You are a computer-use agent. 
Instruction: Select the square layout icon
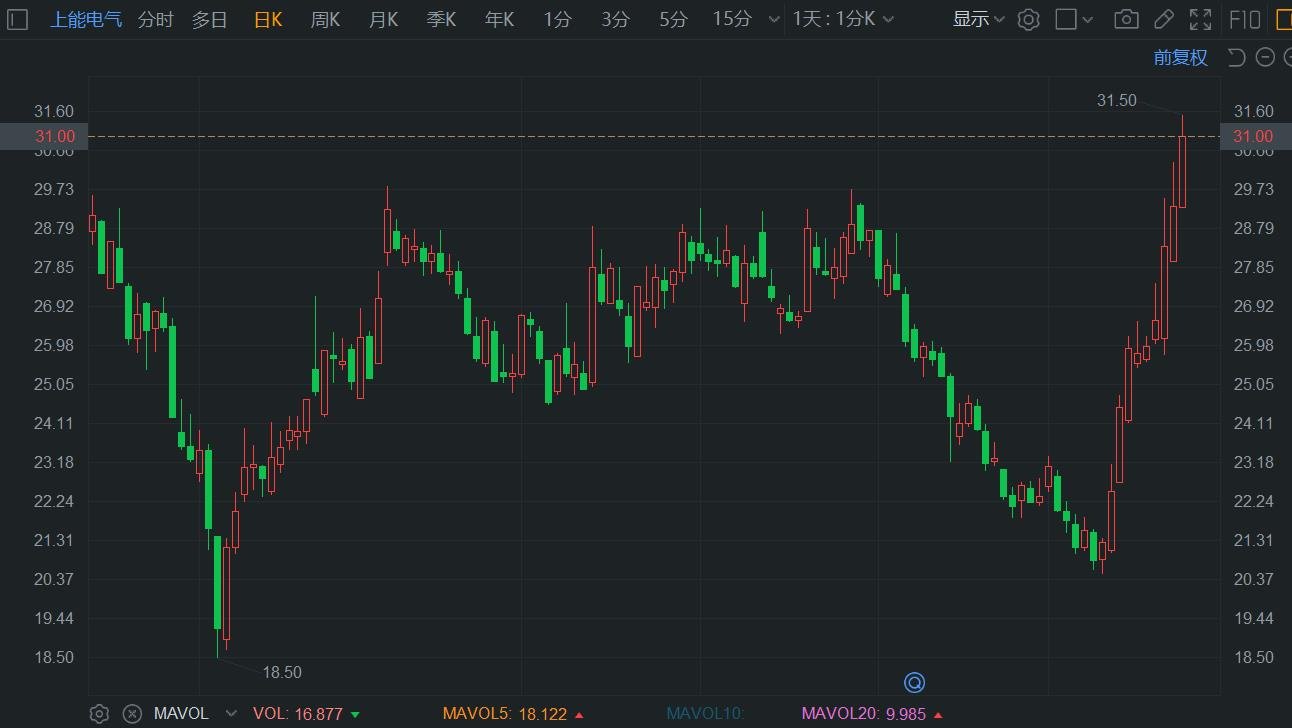pyautogui.click(x=1066, y=19)
